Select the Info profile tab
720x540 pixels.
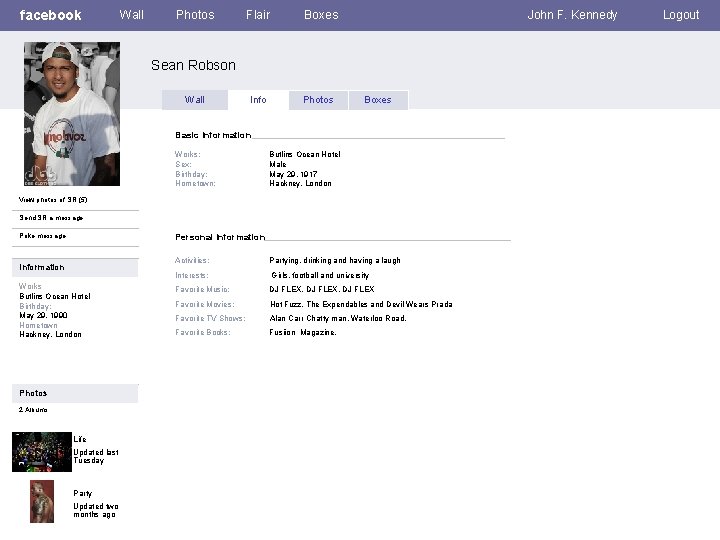coord(258,100)
